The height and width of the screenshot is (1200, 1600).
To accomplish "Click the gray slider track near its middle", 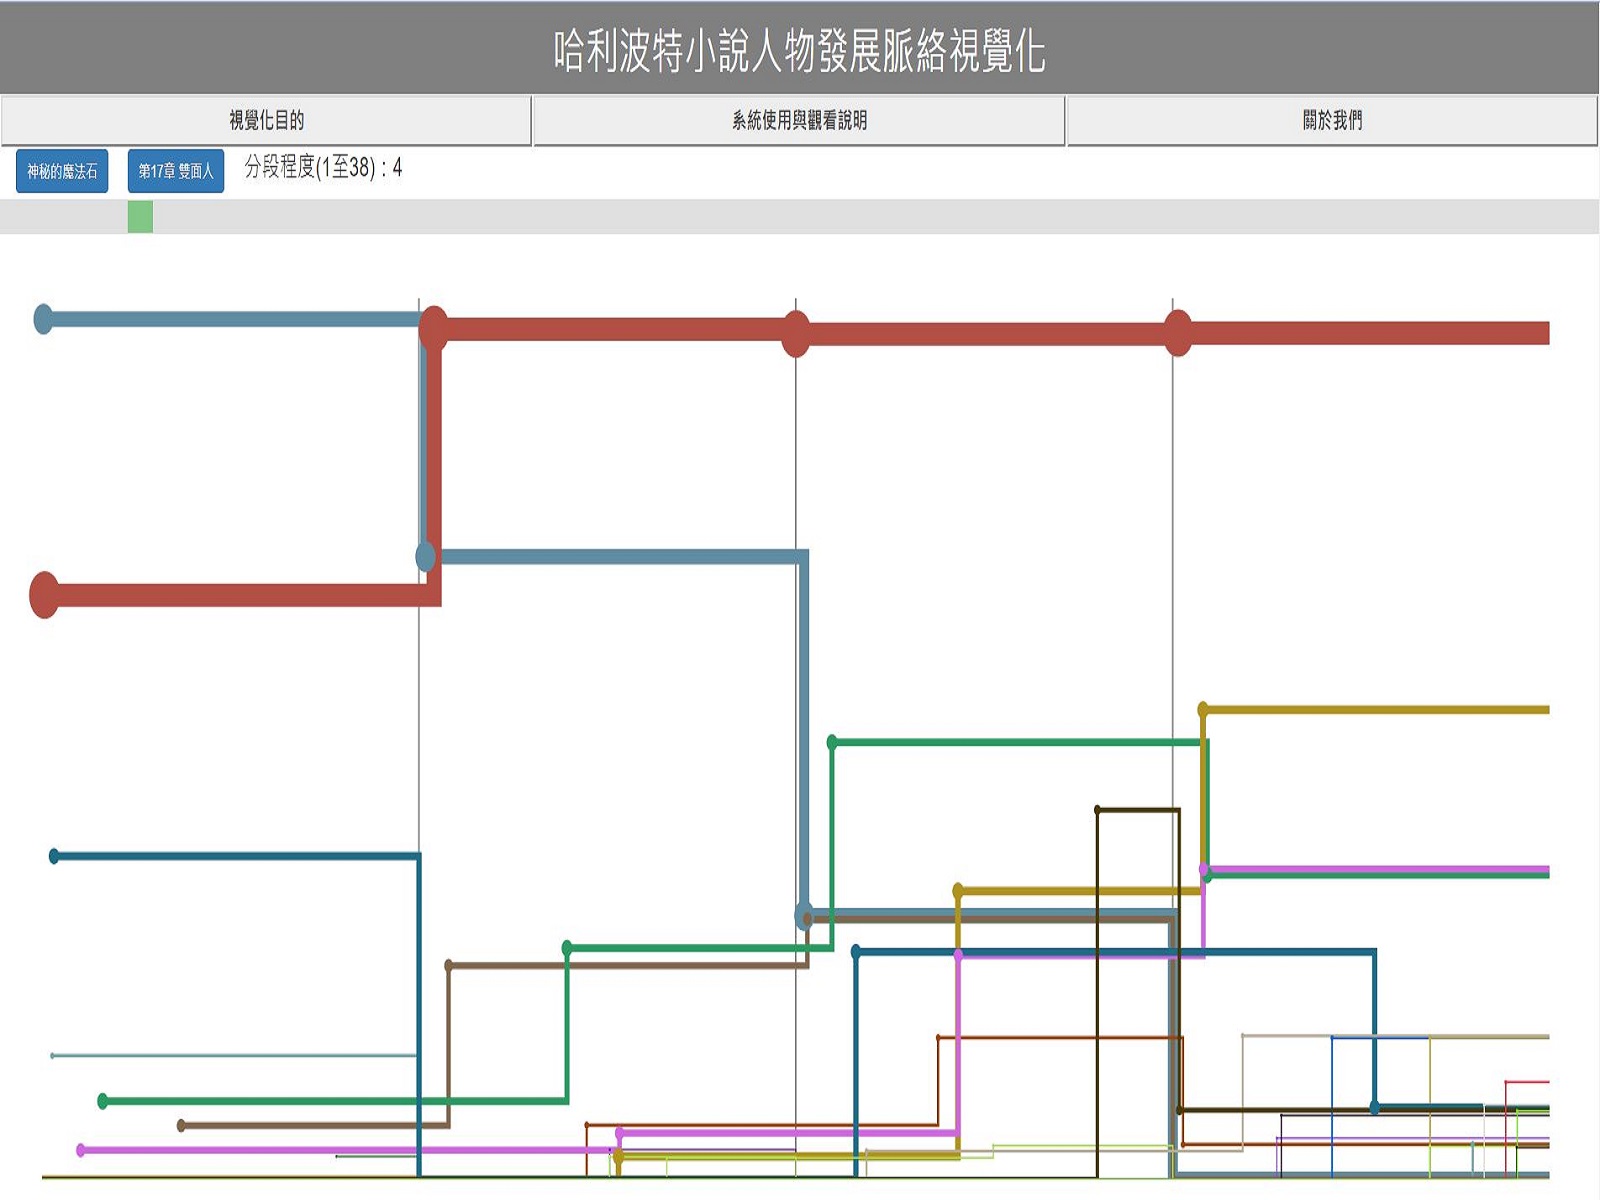I will [800, 217].
